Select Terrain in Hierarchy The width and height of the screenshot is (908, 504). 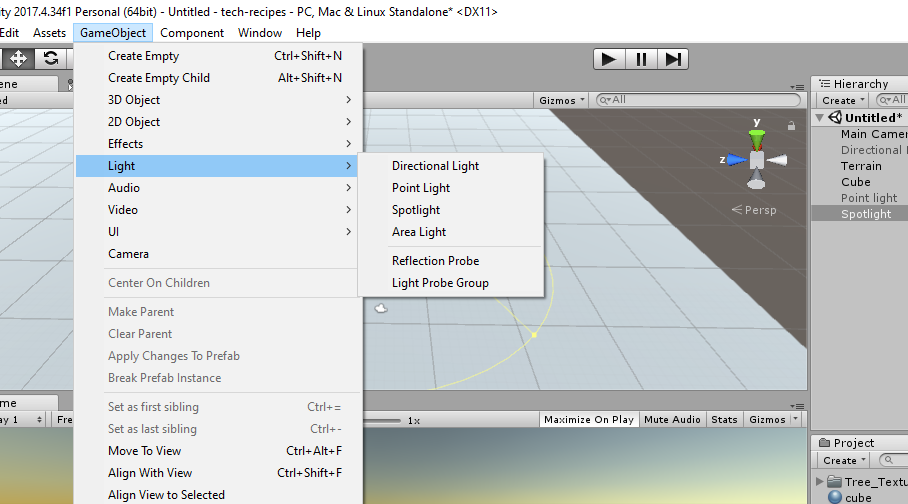coord(861,166)
